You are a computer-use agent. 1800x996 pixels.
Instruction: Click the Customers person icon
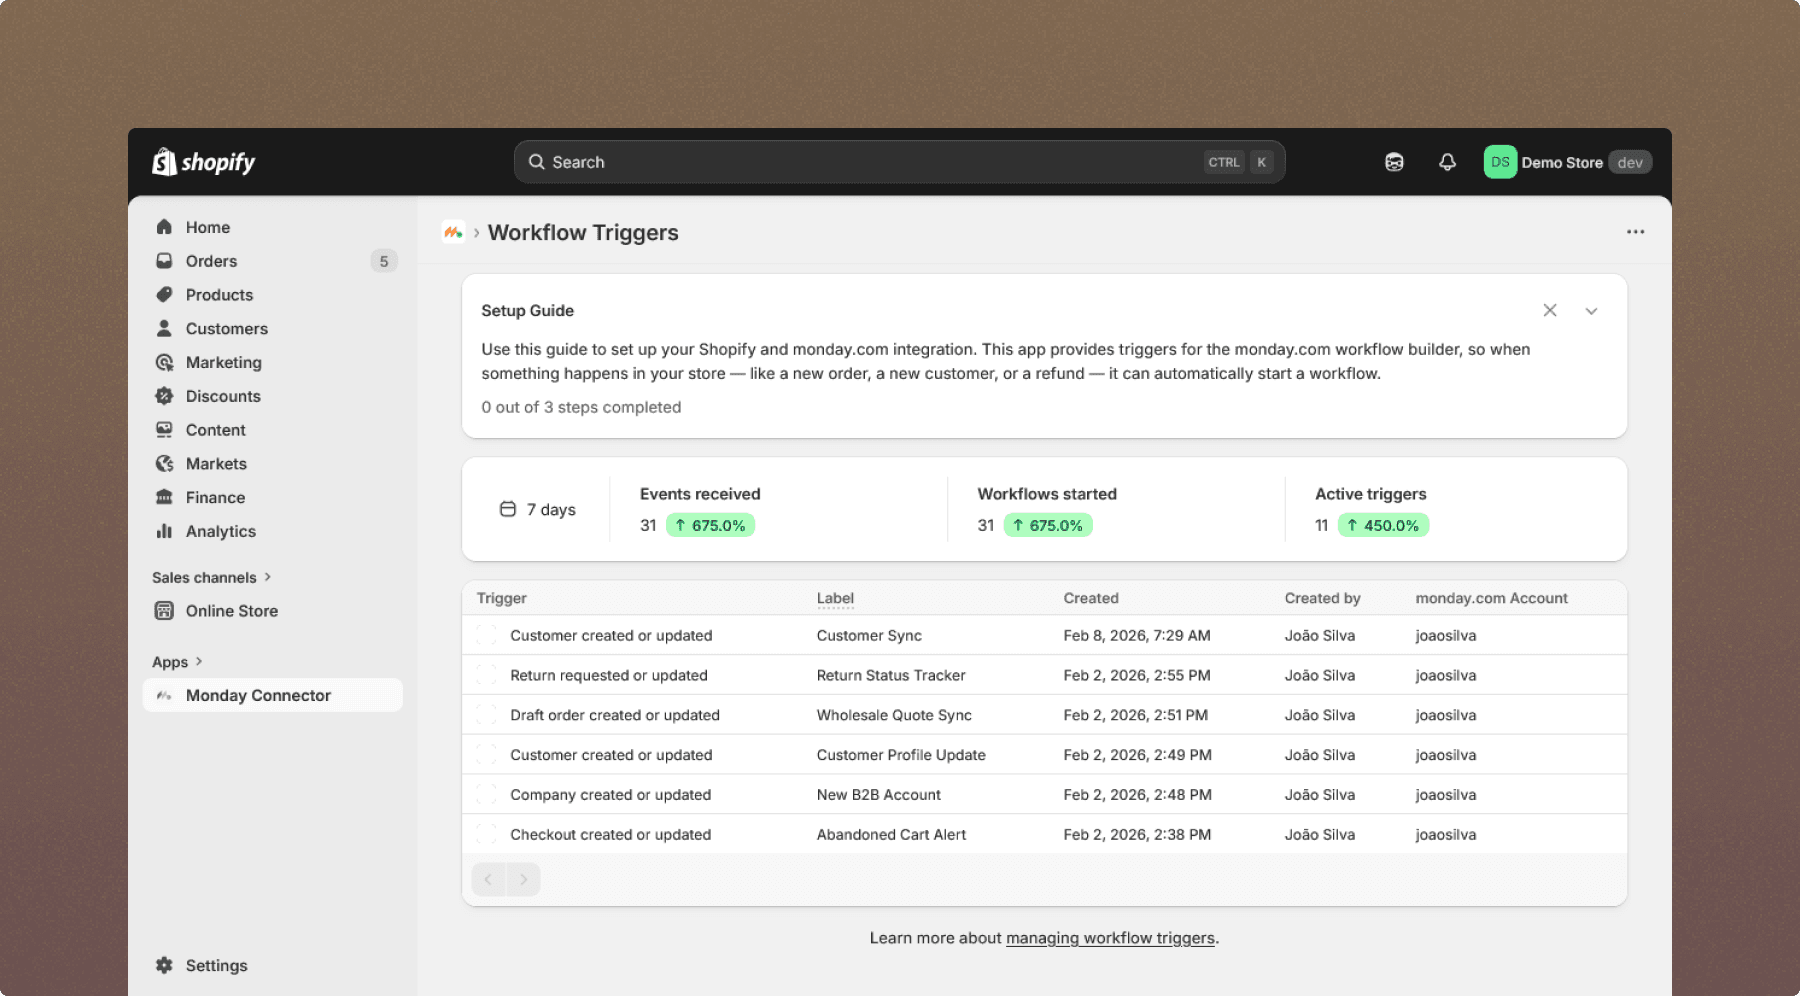point(164,328)
